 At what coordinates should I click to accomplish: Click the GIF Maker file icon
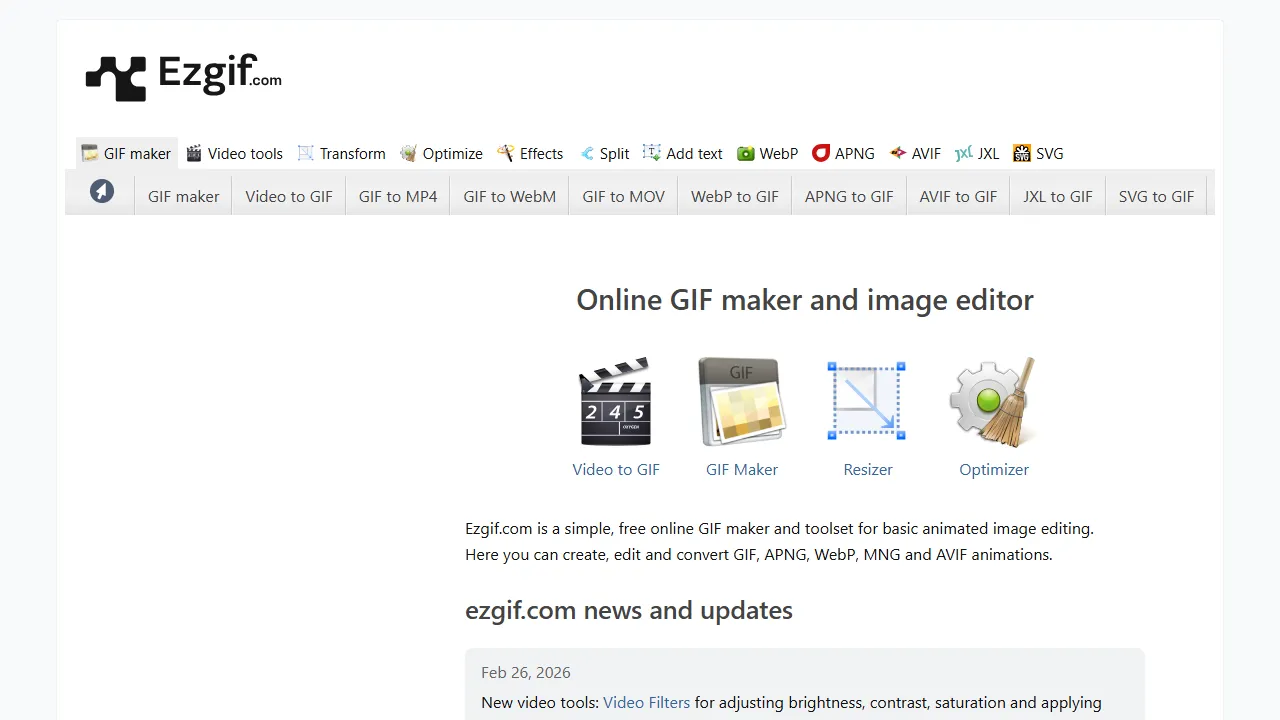click(741, 400)
